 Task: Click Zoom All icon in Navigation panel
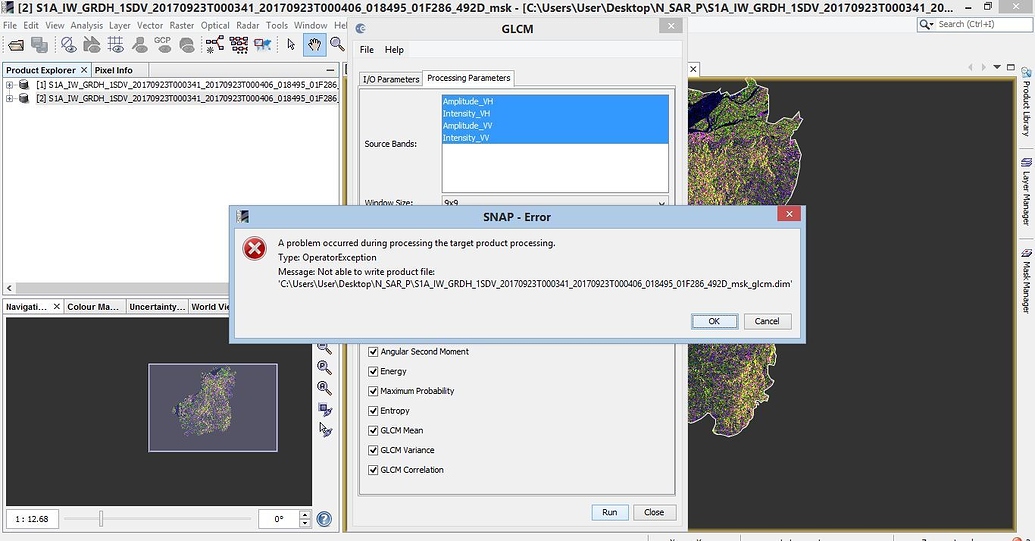click(324, 388)
